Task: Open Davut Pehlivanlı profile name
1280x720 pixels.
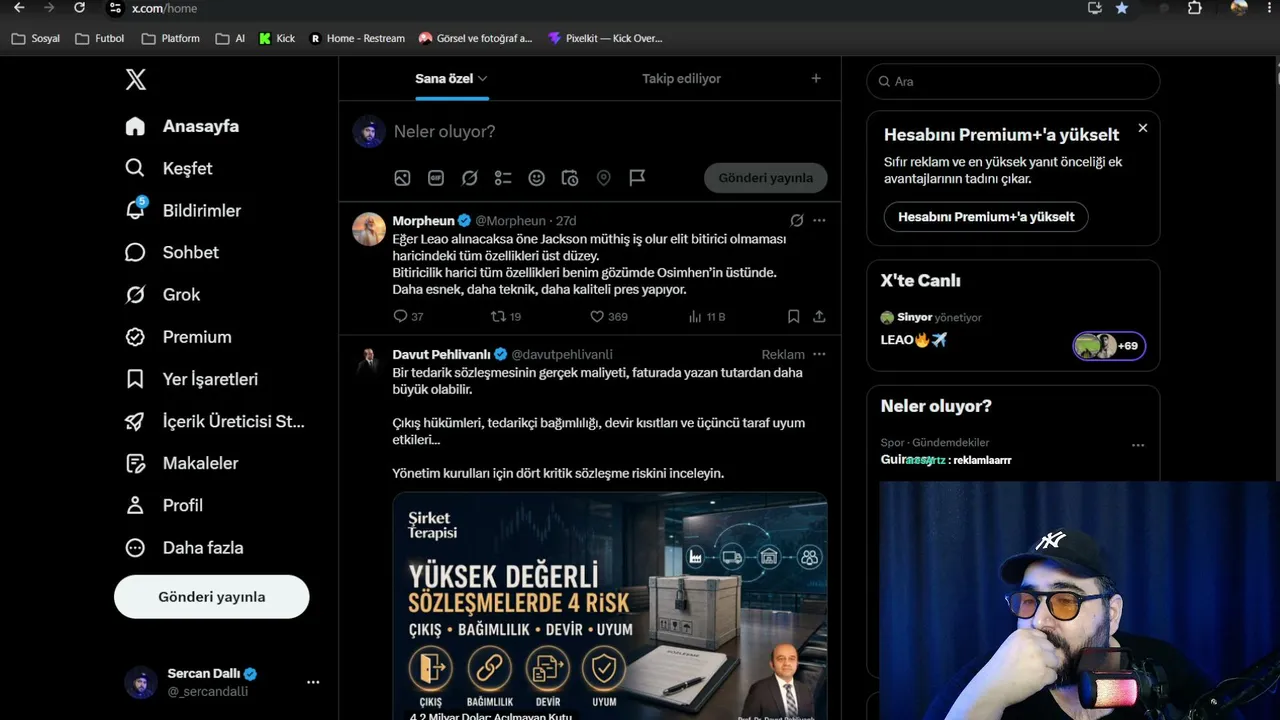Action: pos(442,354)
